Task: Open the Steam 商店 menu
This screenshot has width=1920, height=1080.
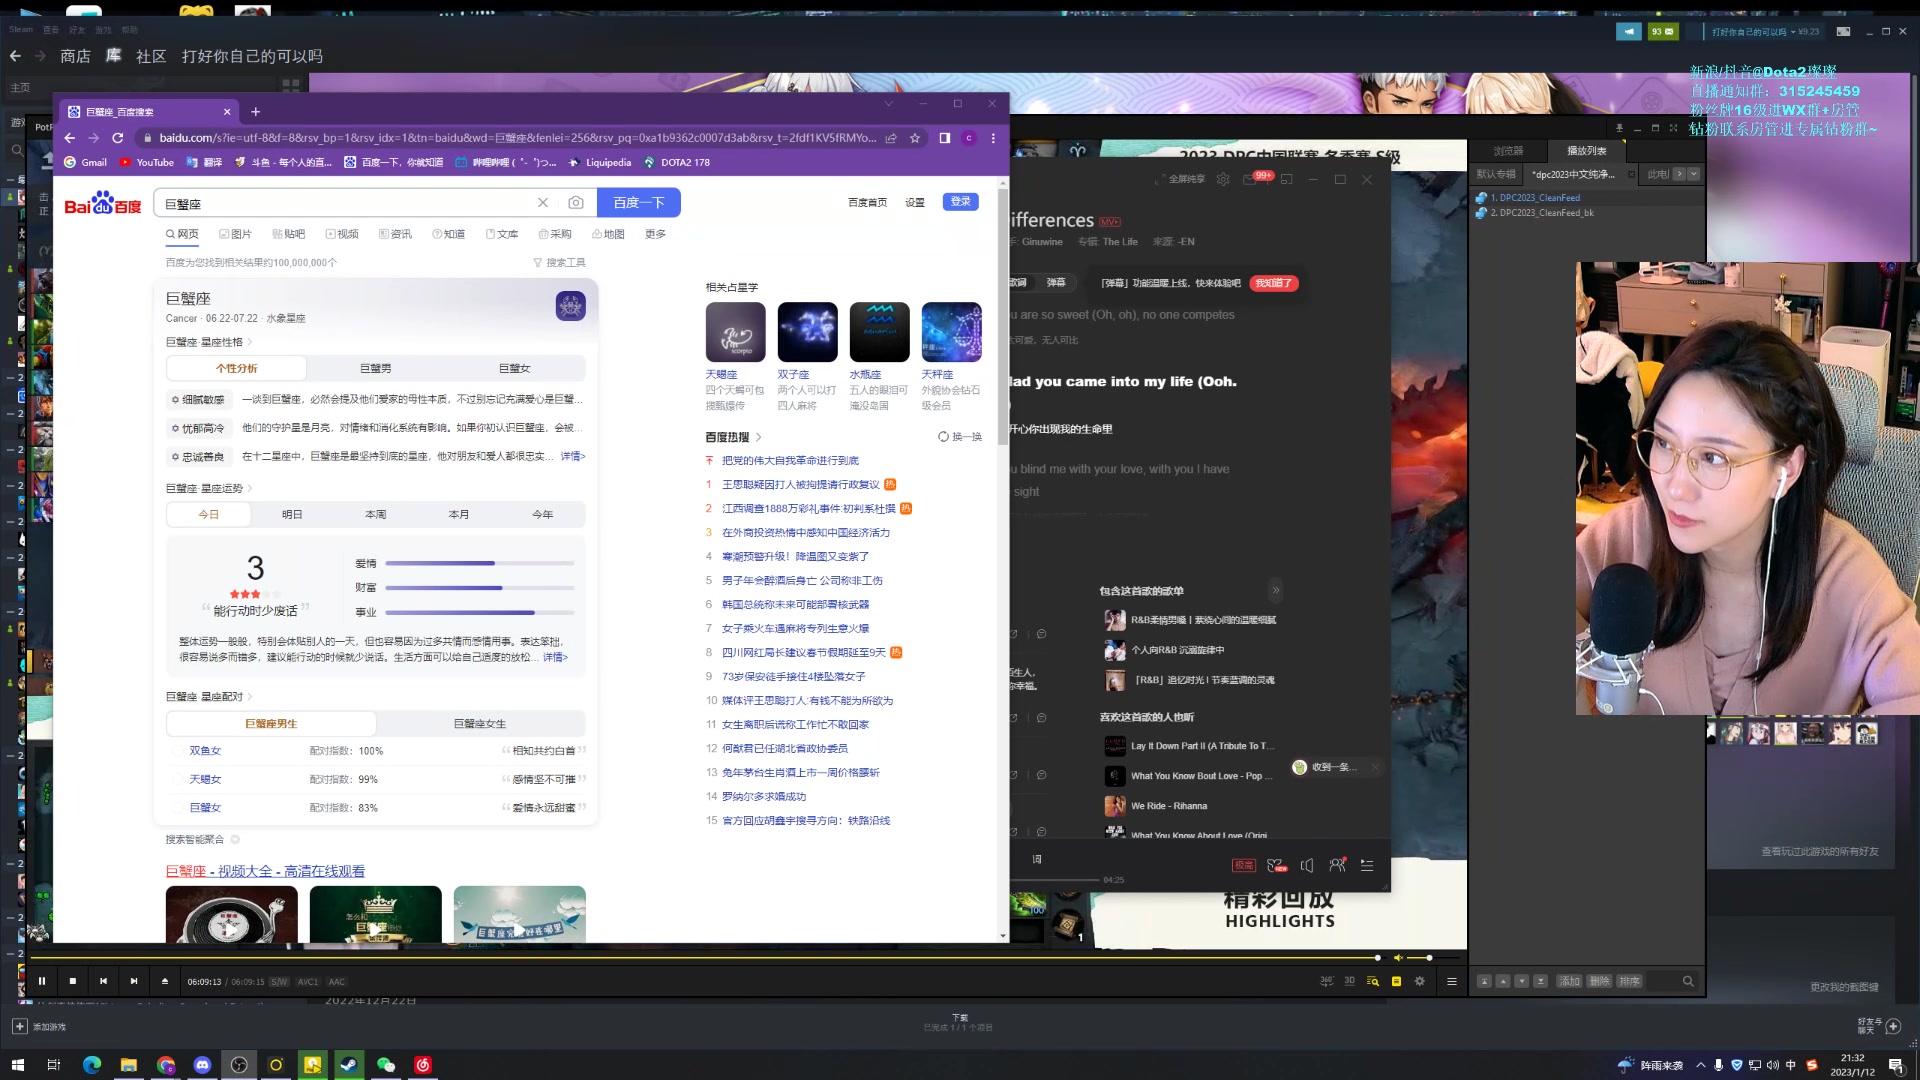Action: click(x=75, y=56)
